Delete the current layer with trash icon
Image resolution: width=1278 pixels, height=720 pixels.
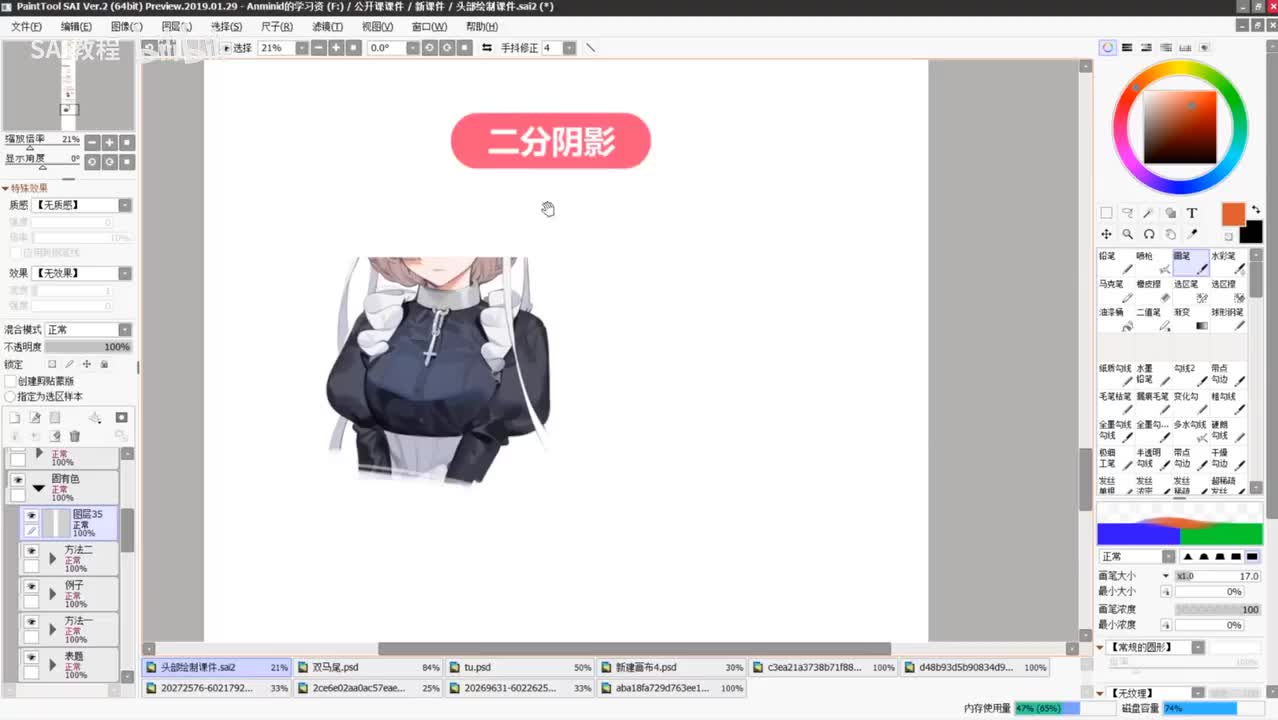pos(74,436)
